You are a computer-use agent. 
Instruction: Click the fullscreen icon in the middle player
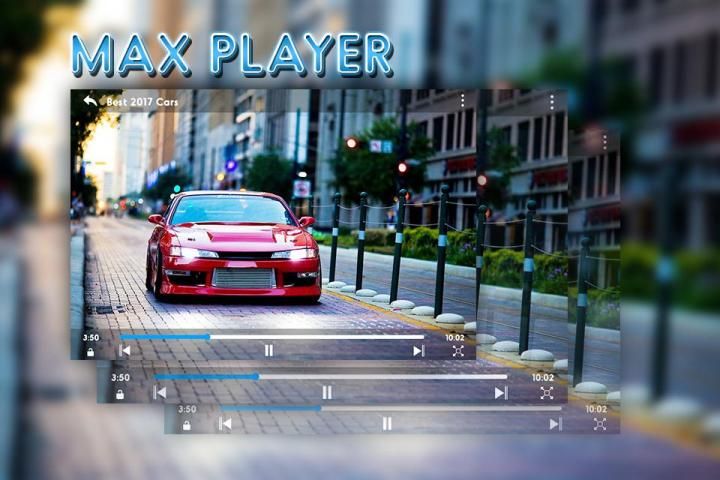pos(547,393)
